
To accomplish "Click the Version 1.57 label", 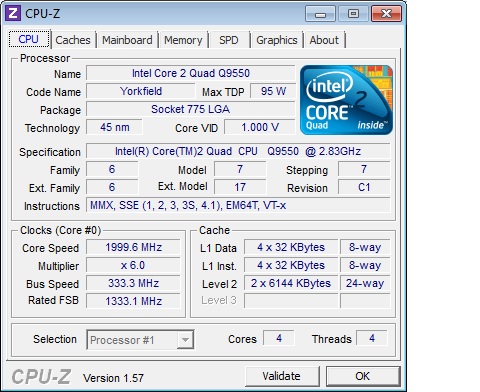I will click(113, 378).
